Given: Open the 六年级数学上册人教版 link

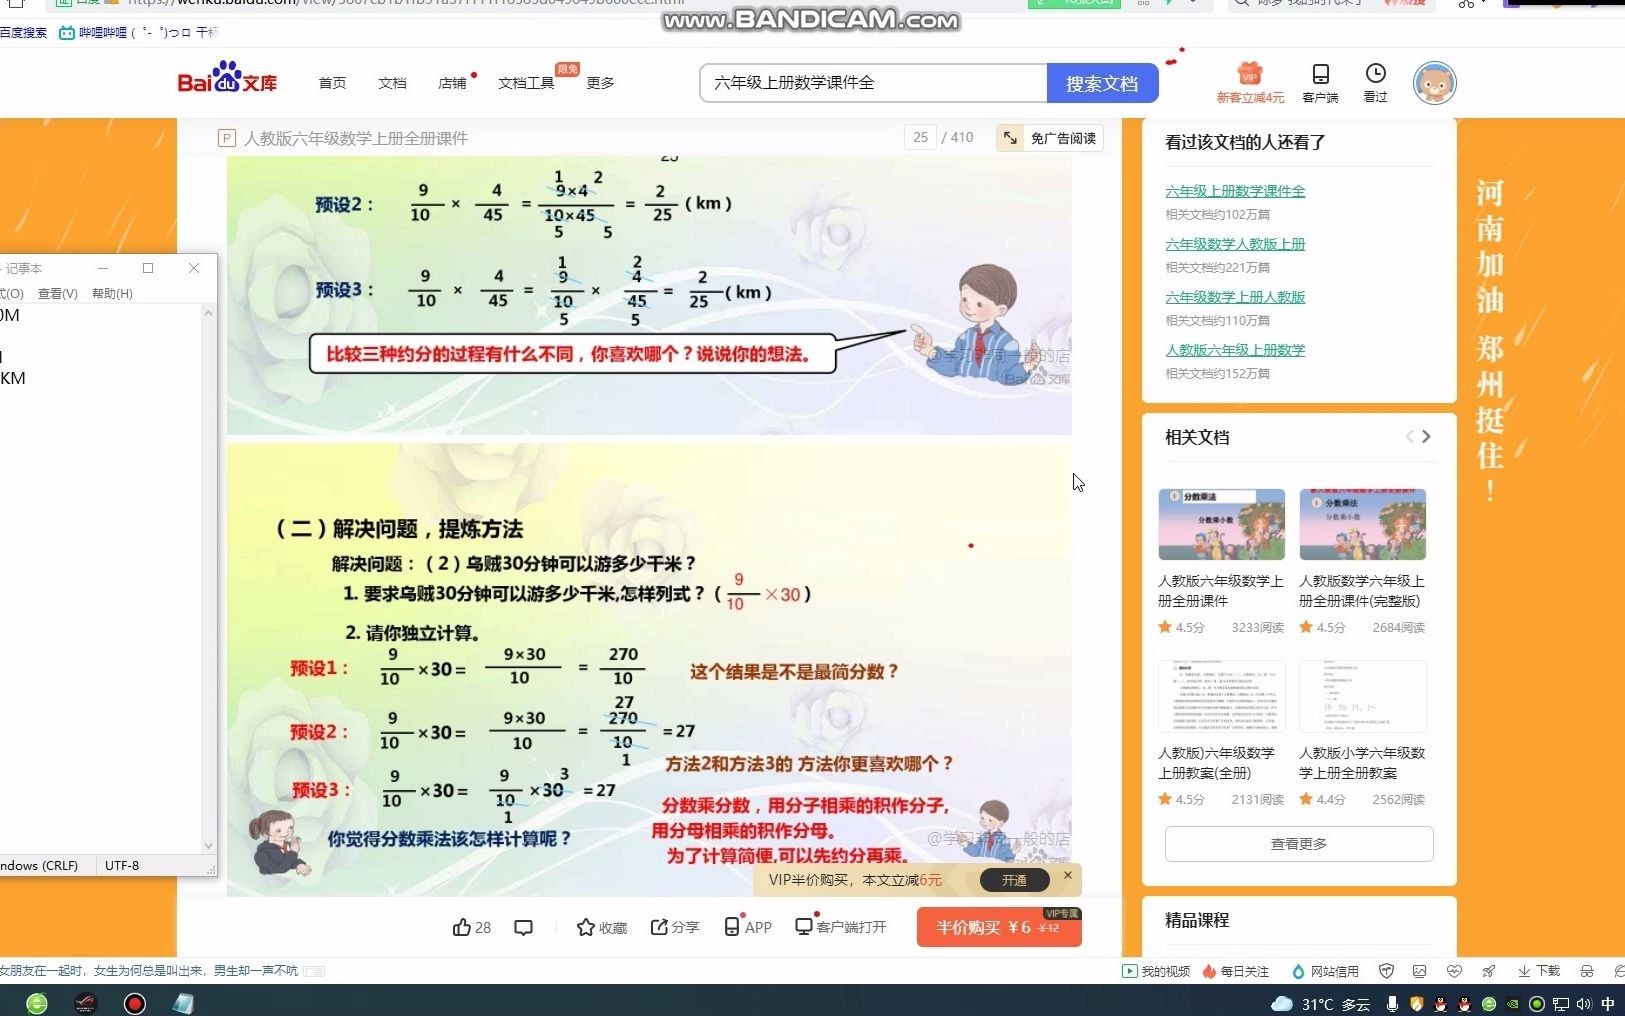Looking at the screenshot, I should [x=1235, y=297].
